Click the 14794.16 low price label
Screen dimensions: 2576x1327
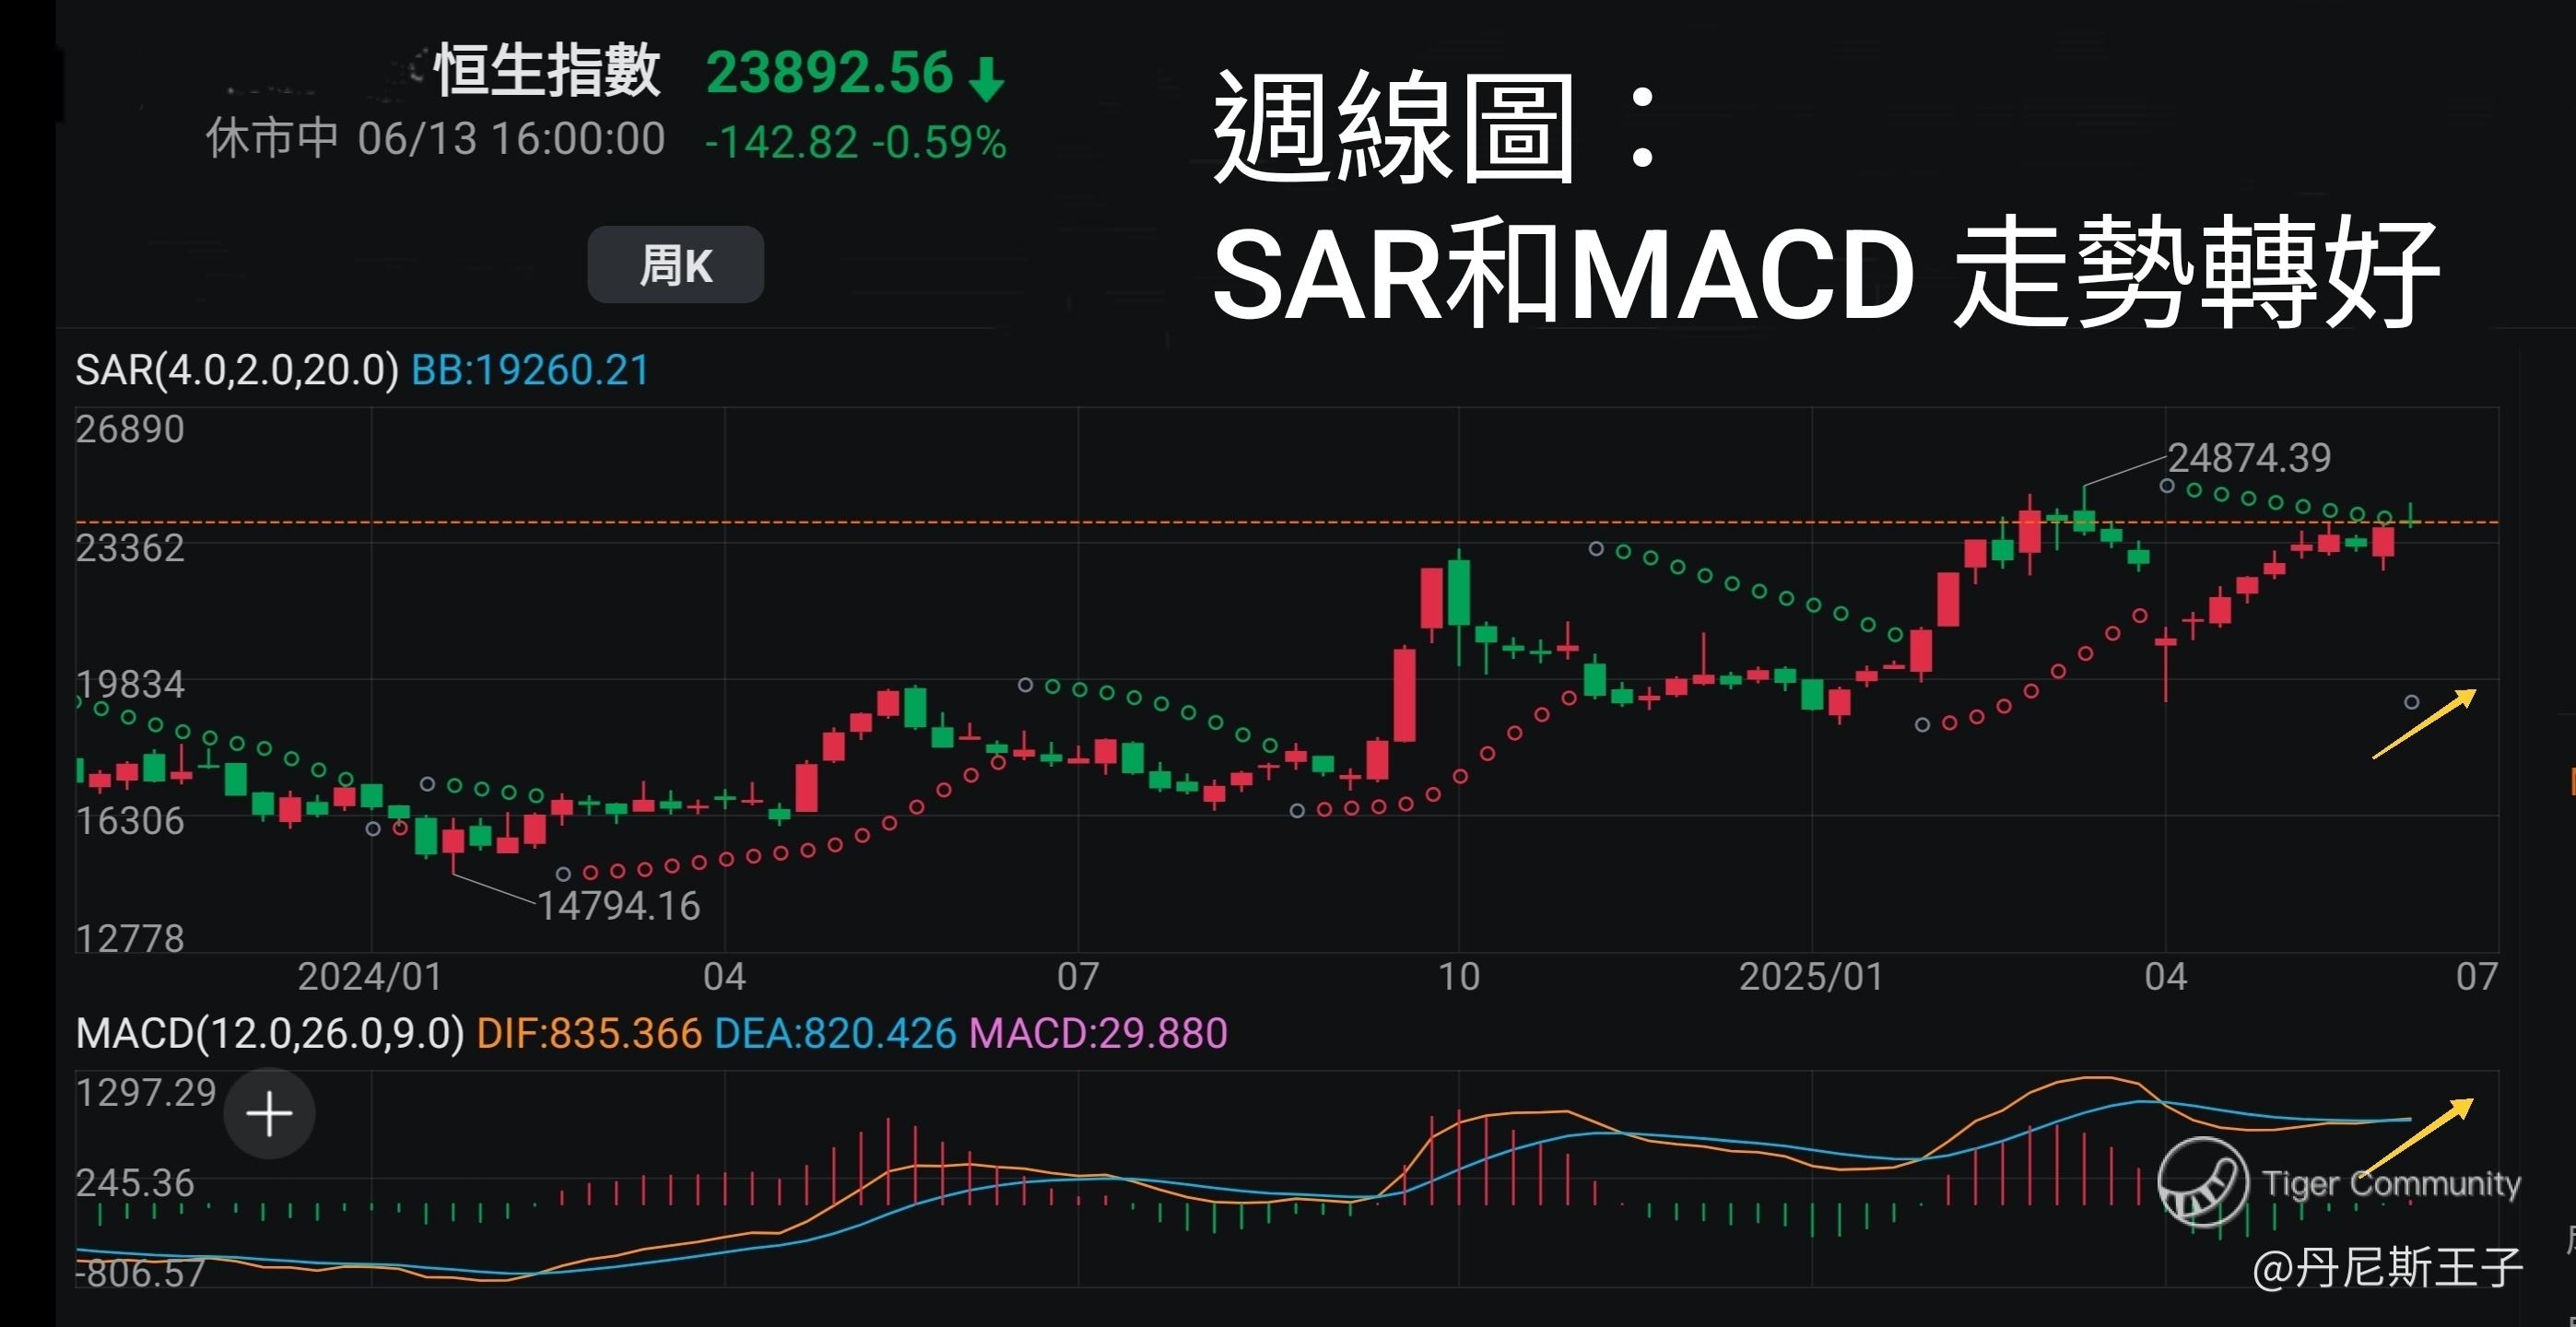click(619, 906)
